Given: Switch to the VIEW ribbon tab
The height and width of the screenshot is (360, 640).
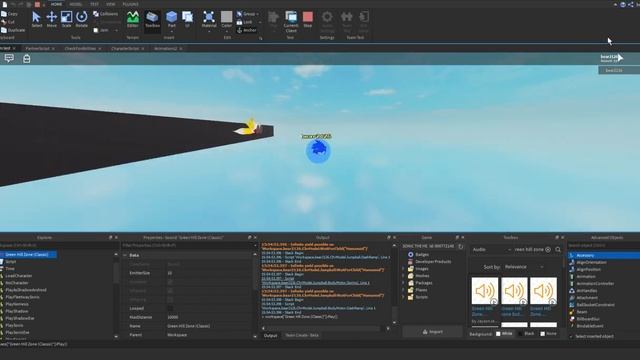Looking at the screenshot, I should point(111,4).
